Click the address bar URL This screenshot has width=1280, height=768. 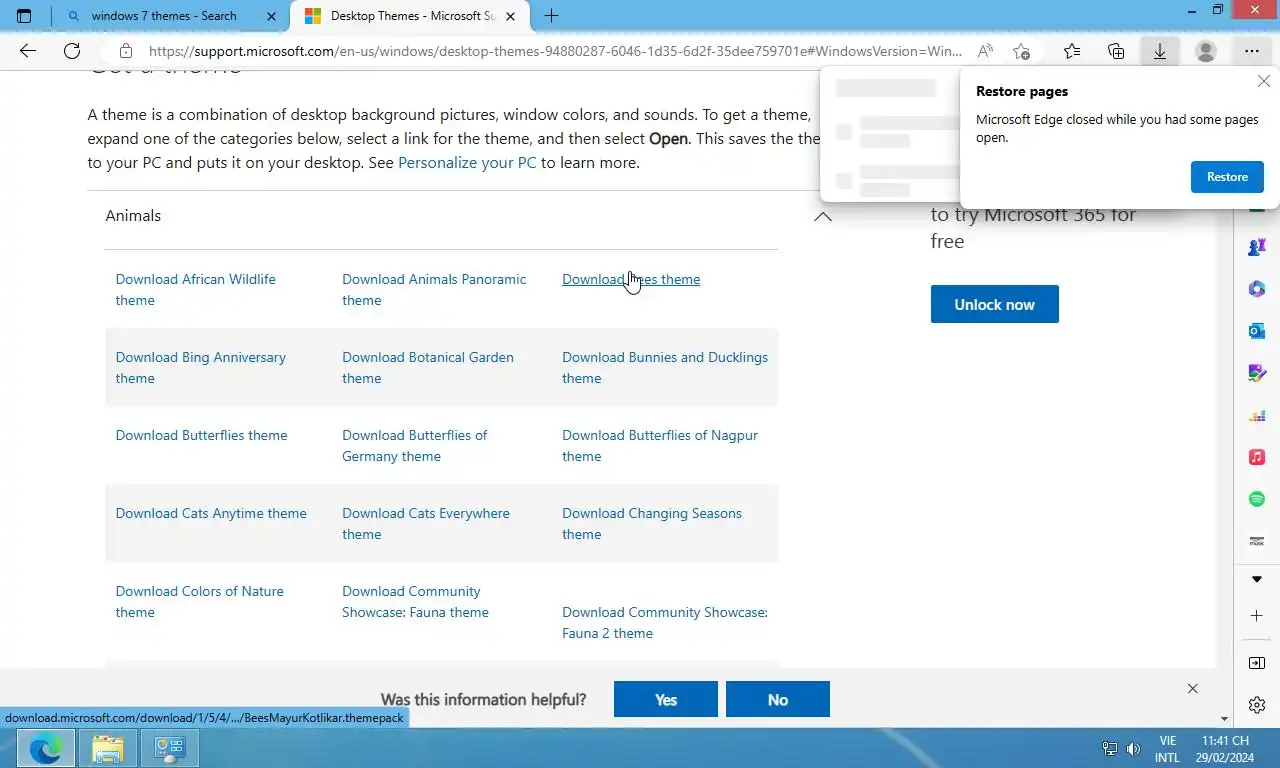coord(555,51)
